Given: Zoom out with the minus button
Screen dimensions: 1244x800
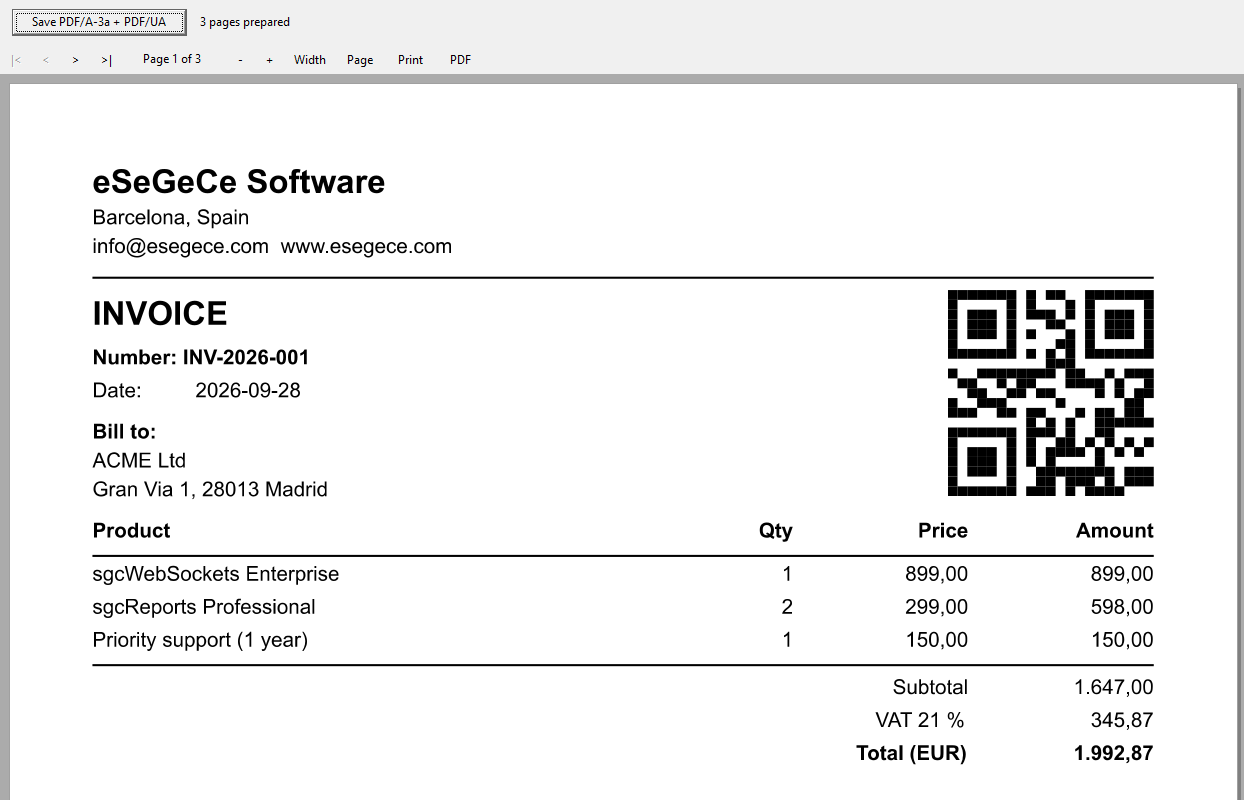Looking at the screenshot, I should (x=240, y=60).
